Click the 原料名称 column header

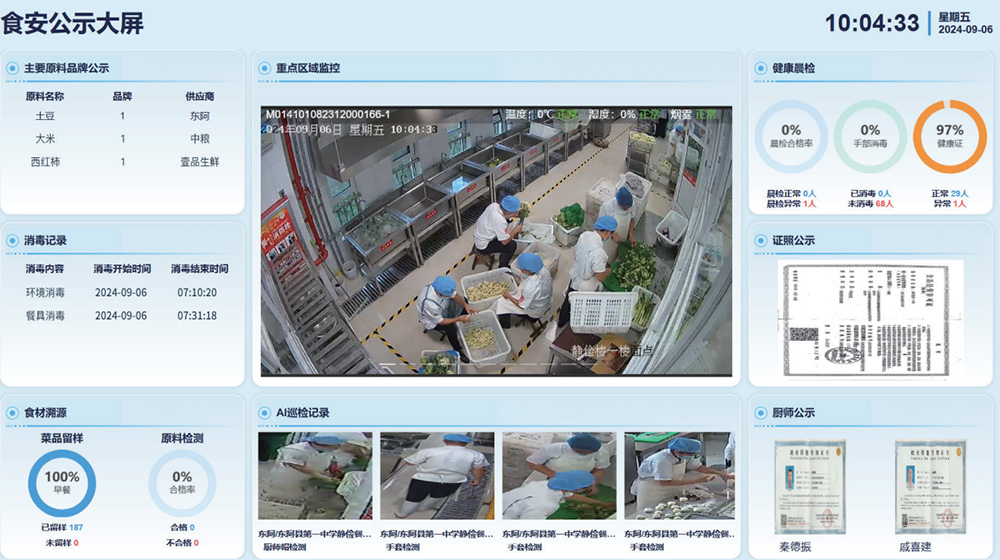click(x=45, y=96)
